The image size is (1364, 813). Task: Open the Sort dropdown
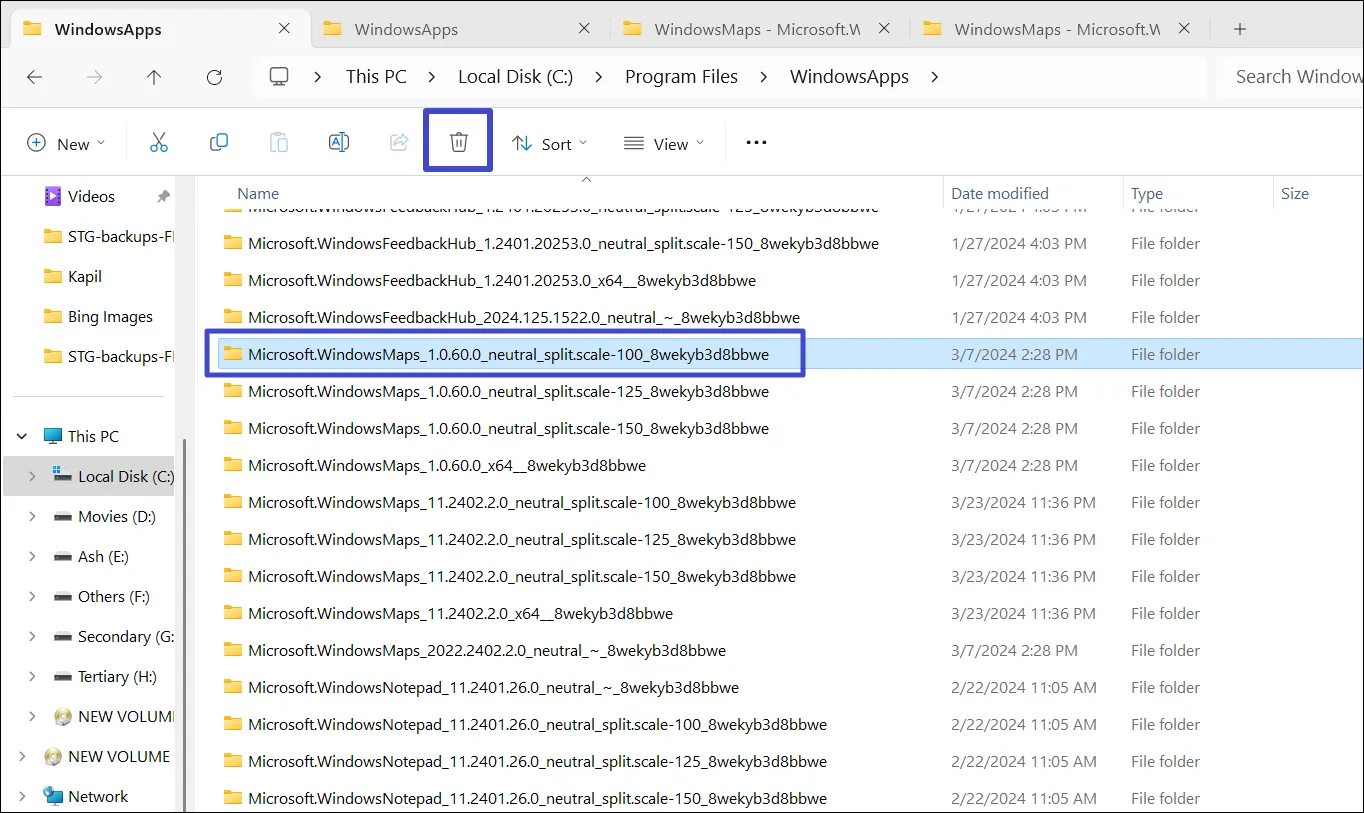coord(549,143)
